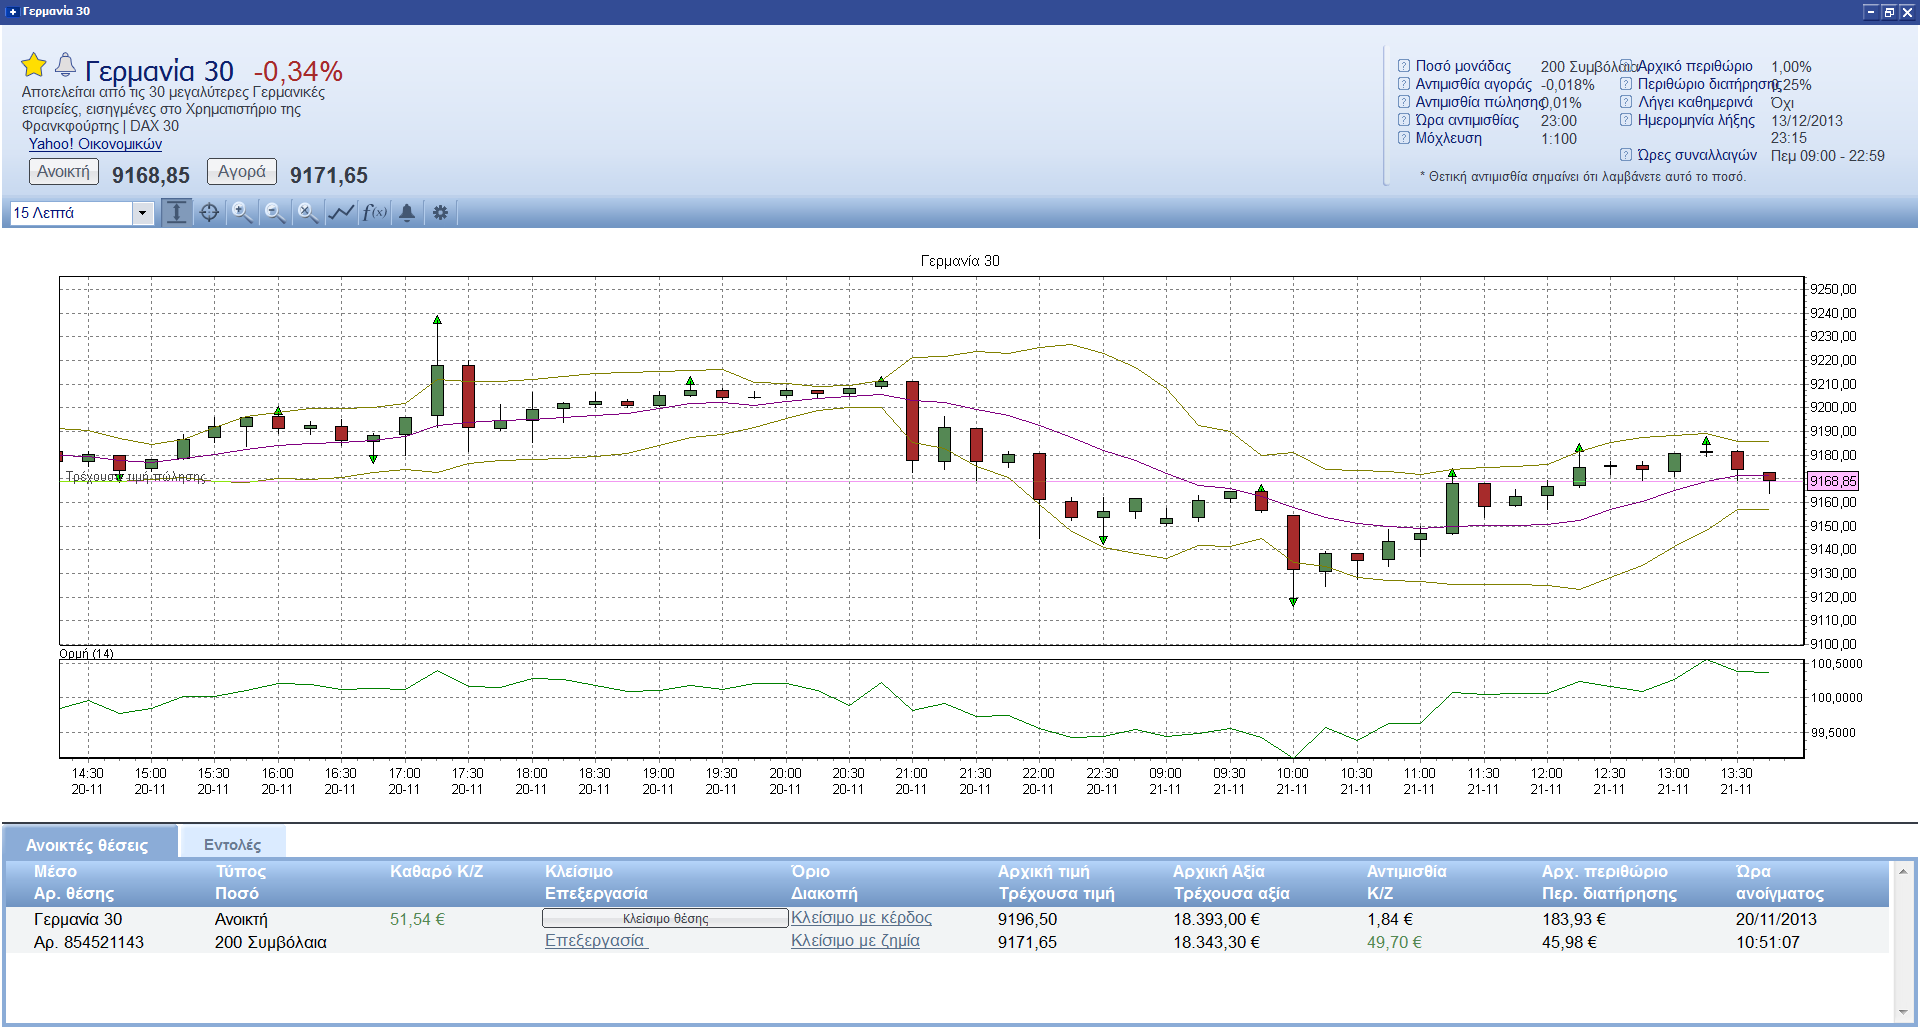Click the positions table scrollbar down arrow
Viewport: 1920px width, 1028px height.
pos(1902,1013)
